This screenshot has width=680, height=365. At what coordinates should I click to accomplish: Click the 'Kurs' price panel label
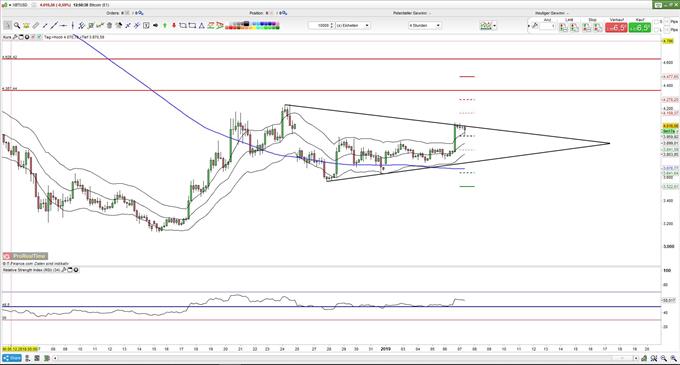7,37
